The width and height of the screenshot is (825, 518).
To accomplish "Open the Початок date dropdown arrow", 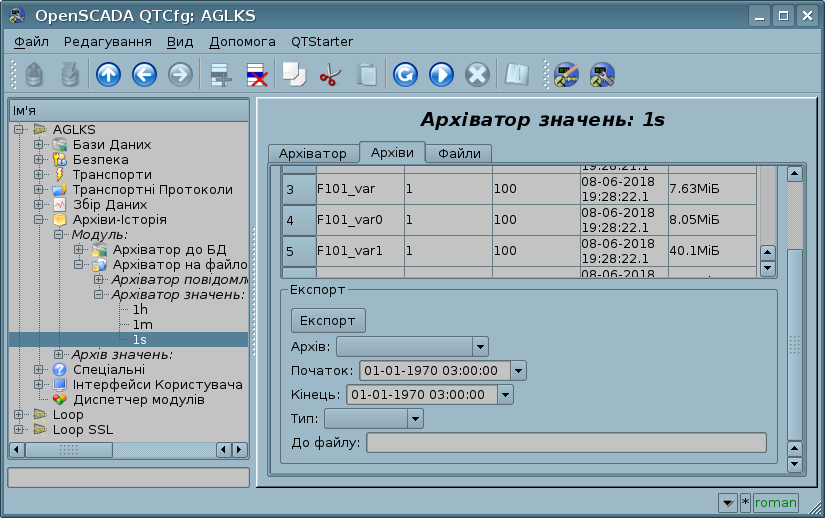I will (x=518, y=371).
